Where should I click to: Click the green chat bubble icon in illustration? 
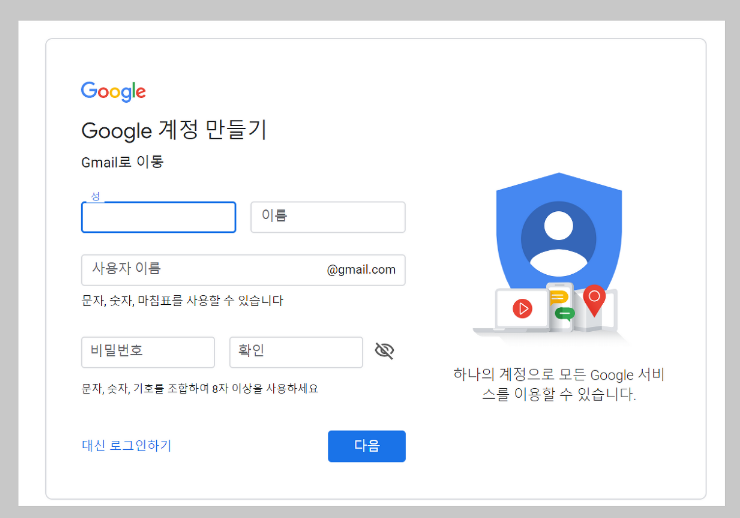(564, 313)
